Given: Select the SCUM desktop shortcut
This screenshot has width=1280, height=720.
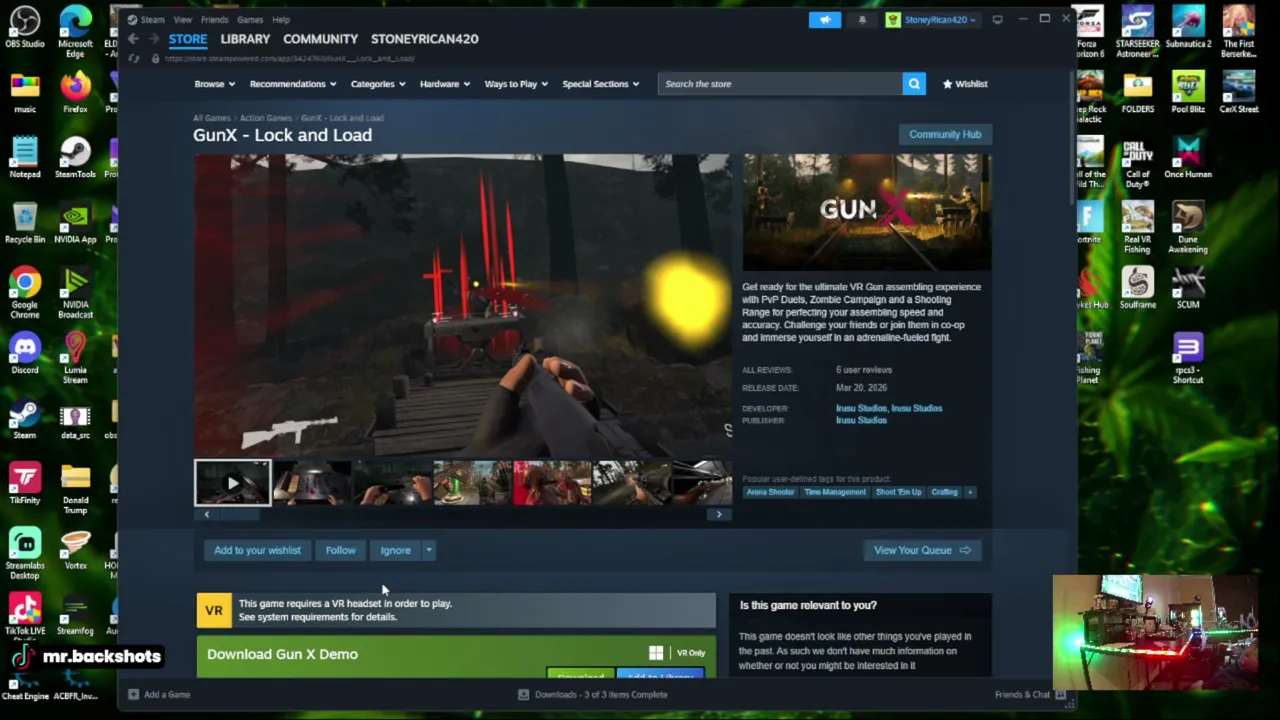Looking at the screenshot, I should pyautogui.click(x=1188, y=288).
